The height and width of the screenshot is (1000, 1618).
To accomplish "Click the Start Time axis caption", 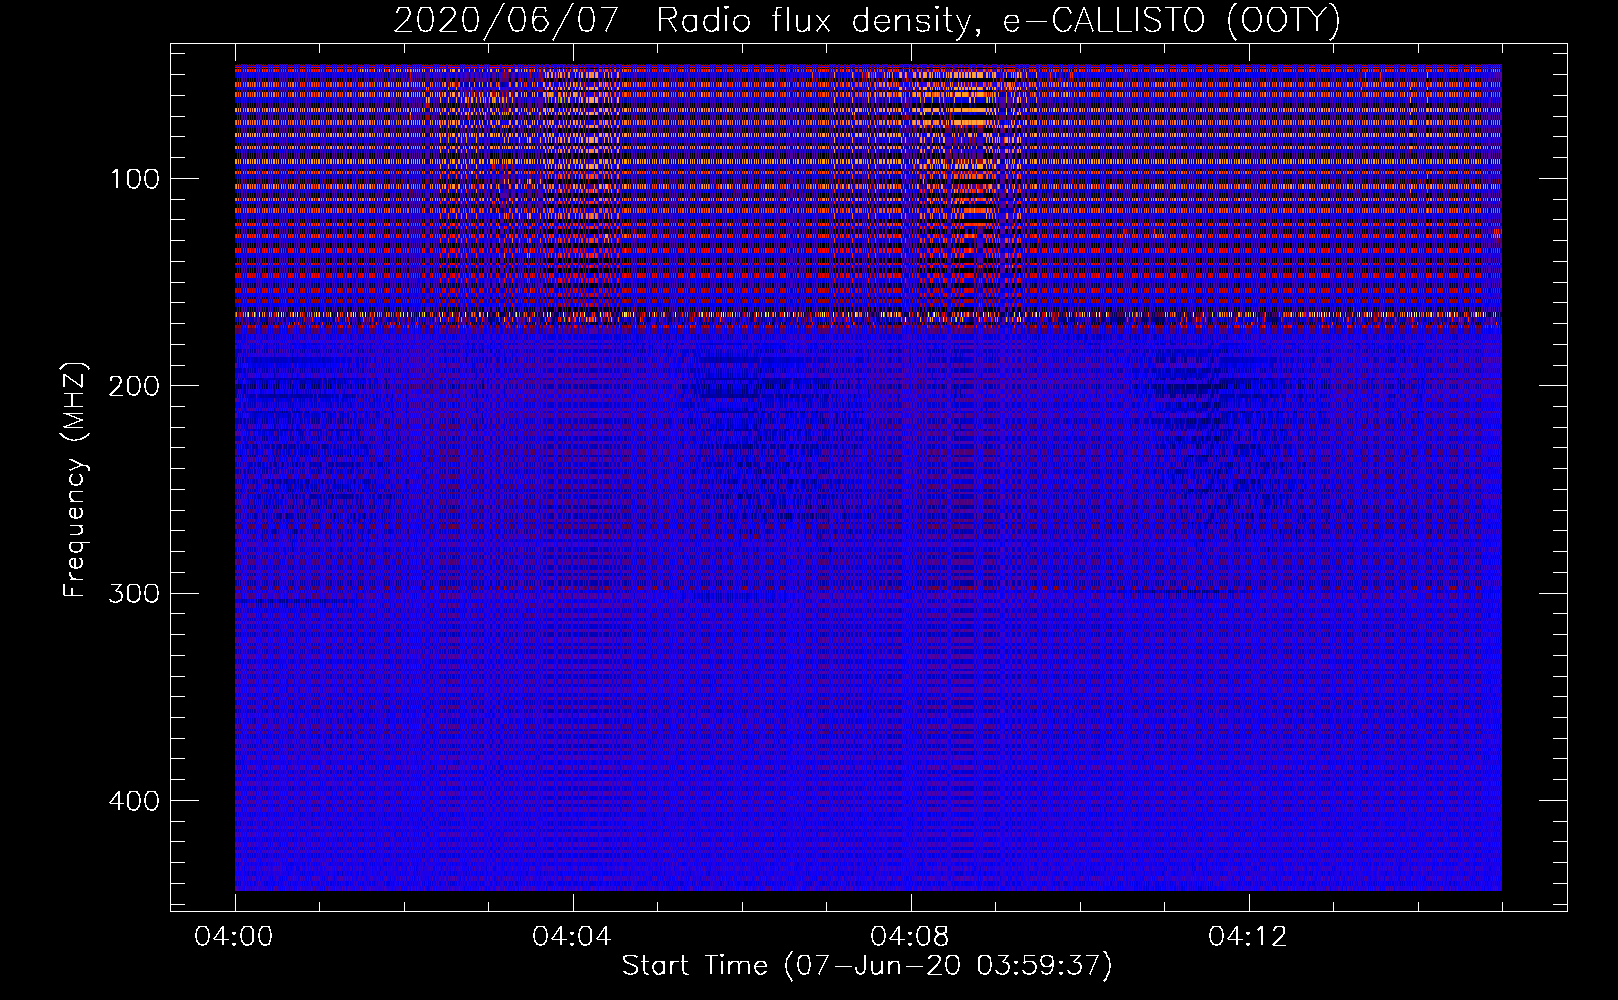I will pyautogui.click(x=867, y=966).
